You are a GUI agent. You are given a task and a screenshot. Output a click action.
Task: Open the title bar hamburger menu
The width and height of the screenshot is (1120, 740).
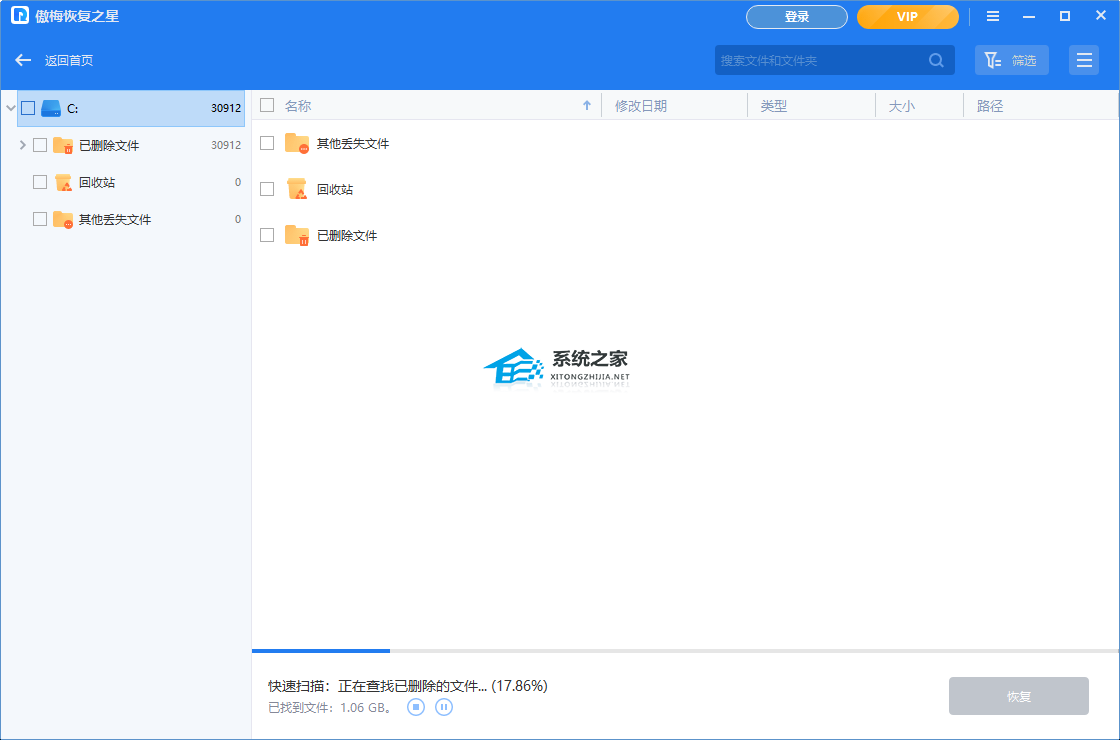993,16
